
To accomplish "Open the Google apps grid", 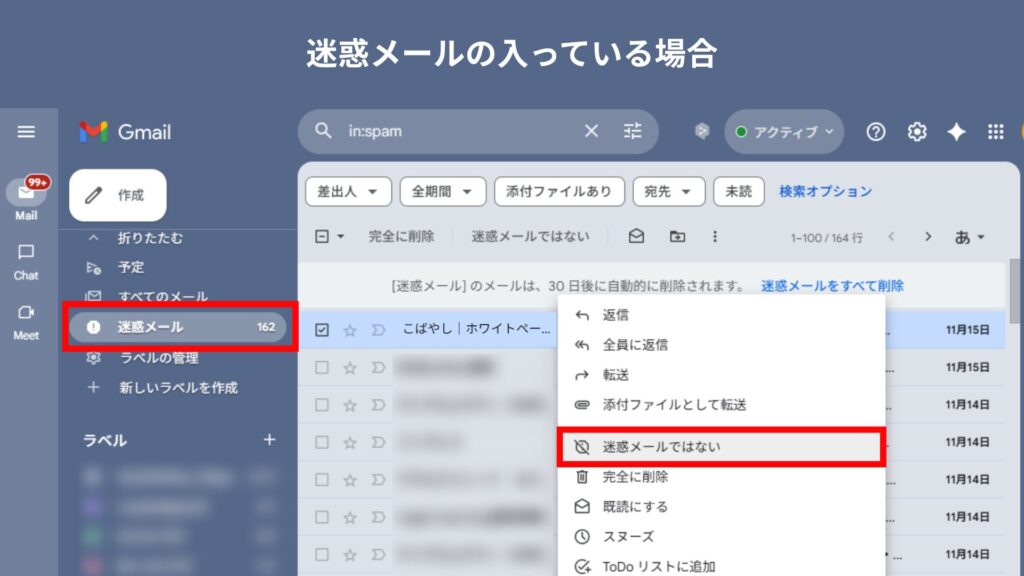I will click(x=995, y=132).
